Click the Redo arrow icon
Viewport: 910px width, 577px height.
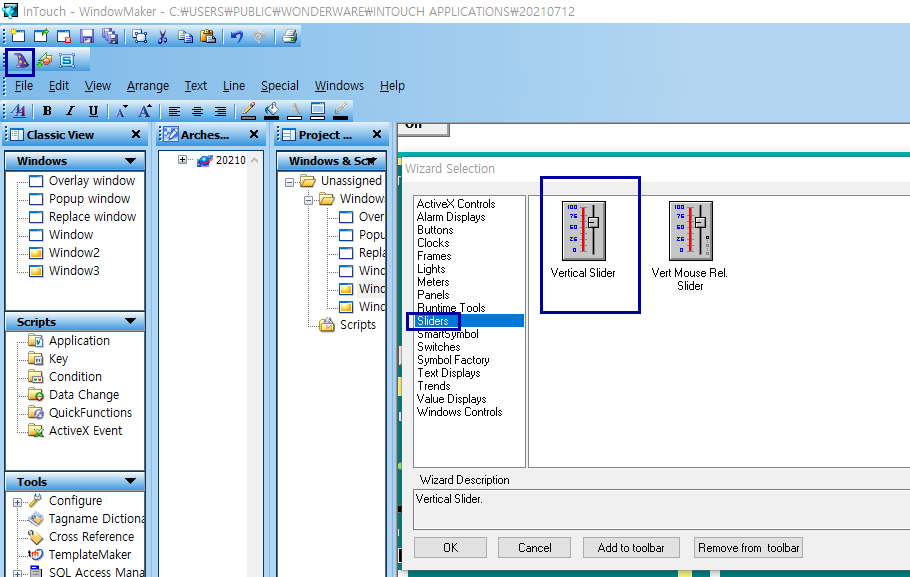(x=259, y=37)
